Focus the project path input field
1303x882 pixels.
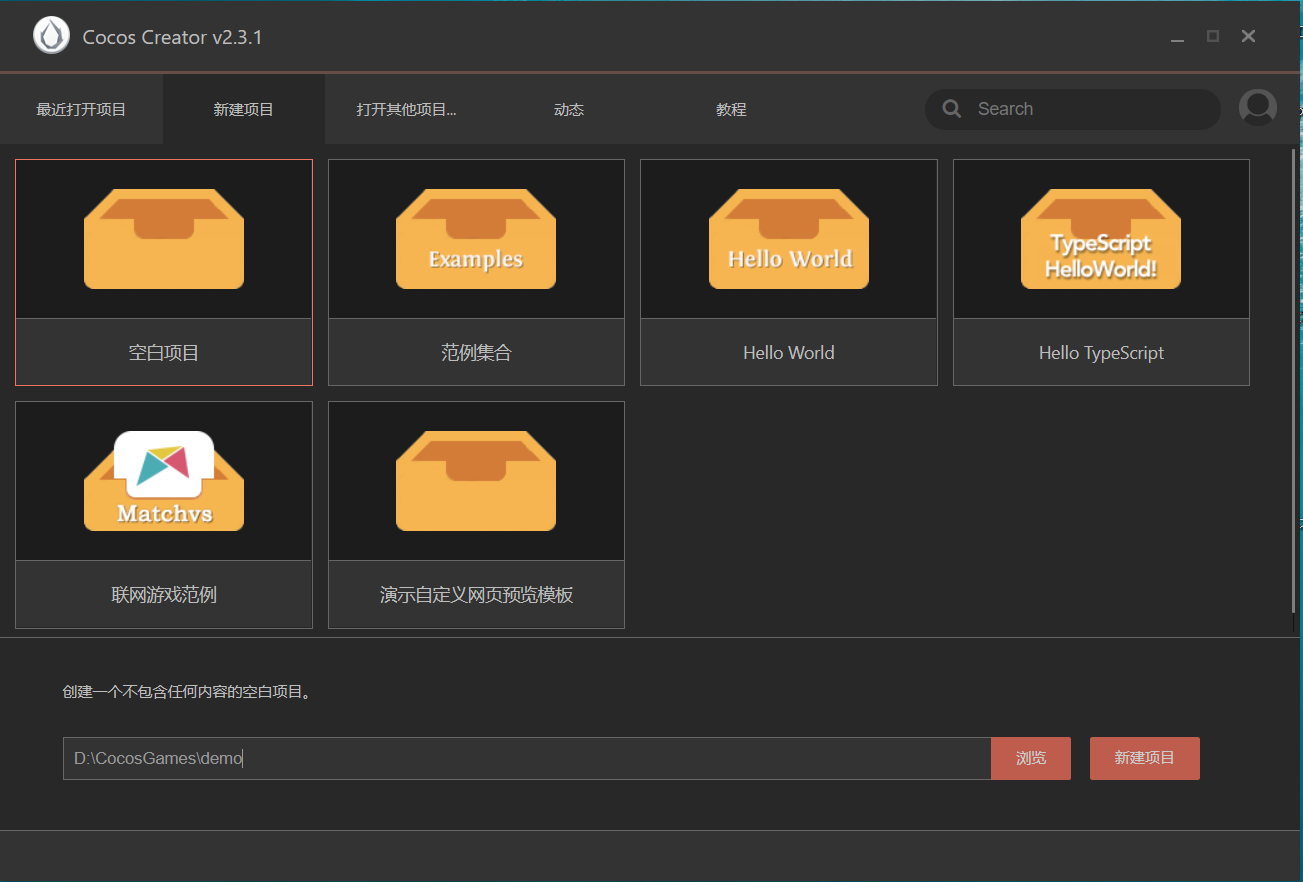526,758
